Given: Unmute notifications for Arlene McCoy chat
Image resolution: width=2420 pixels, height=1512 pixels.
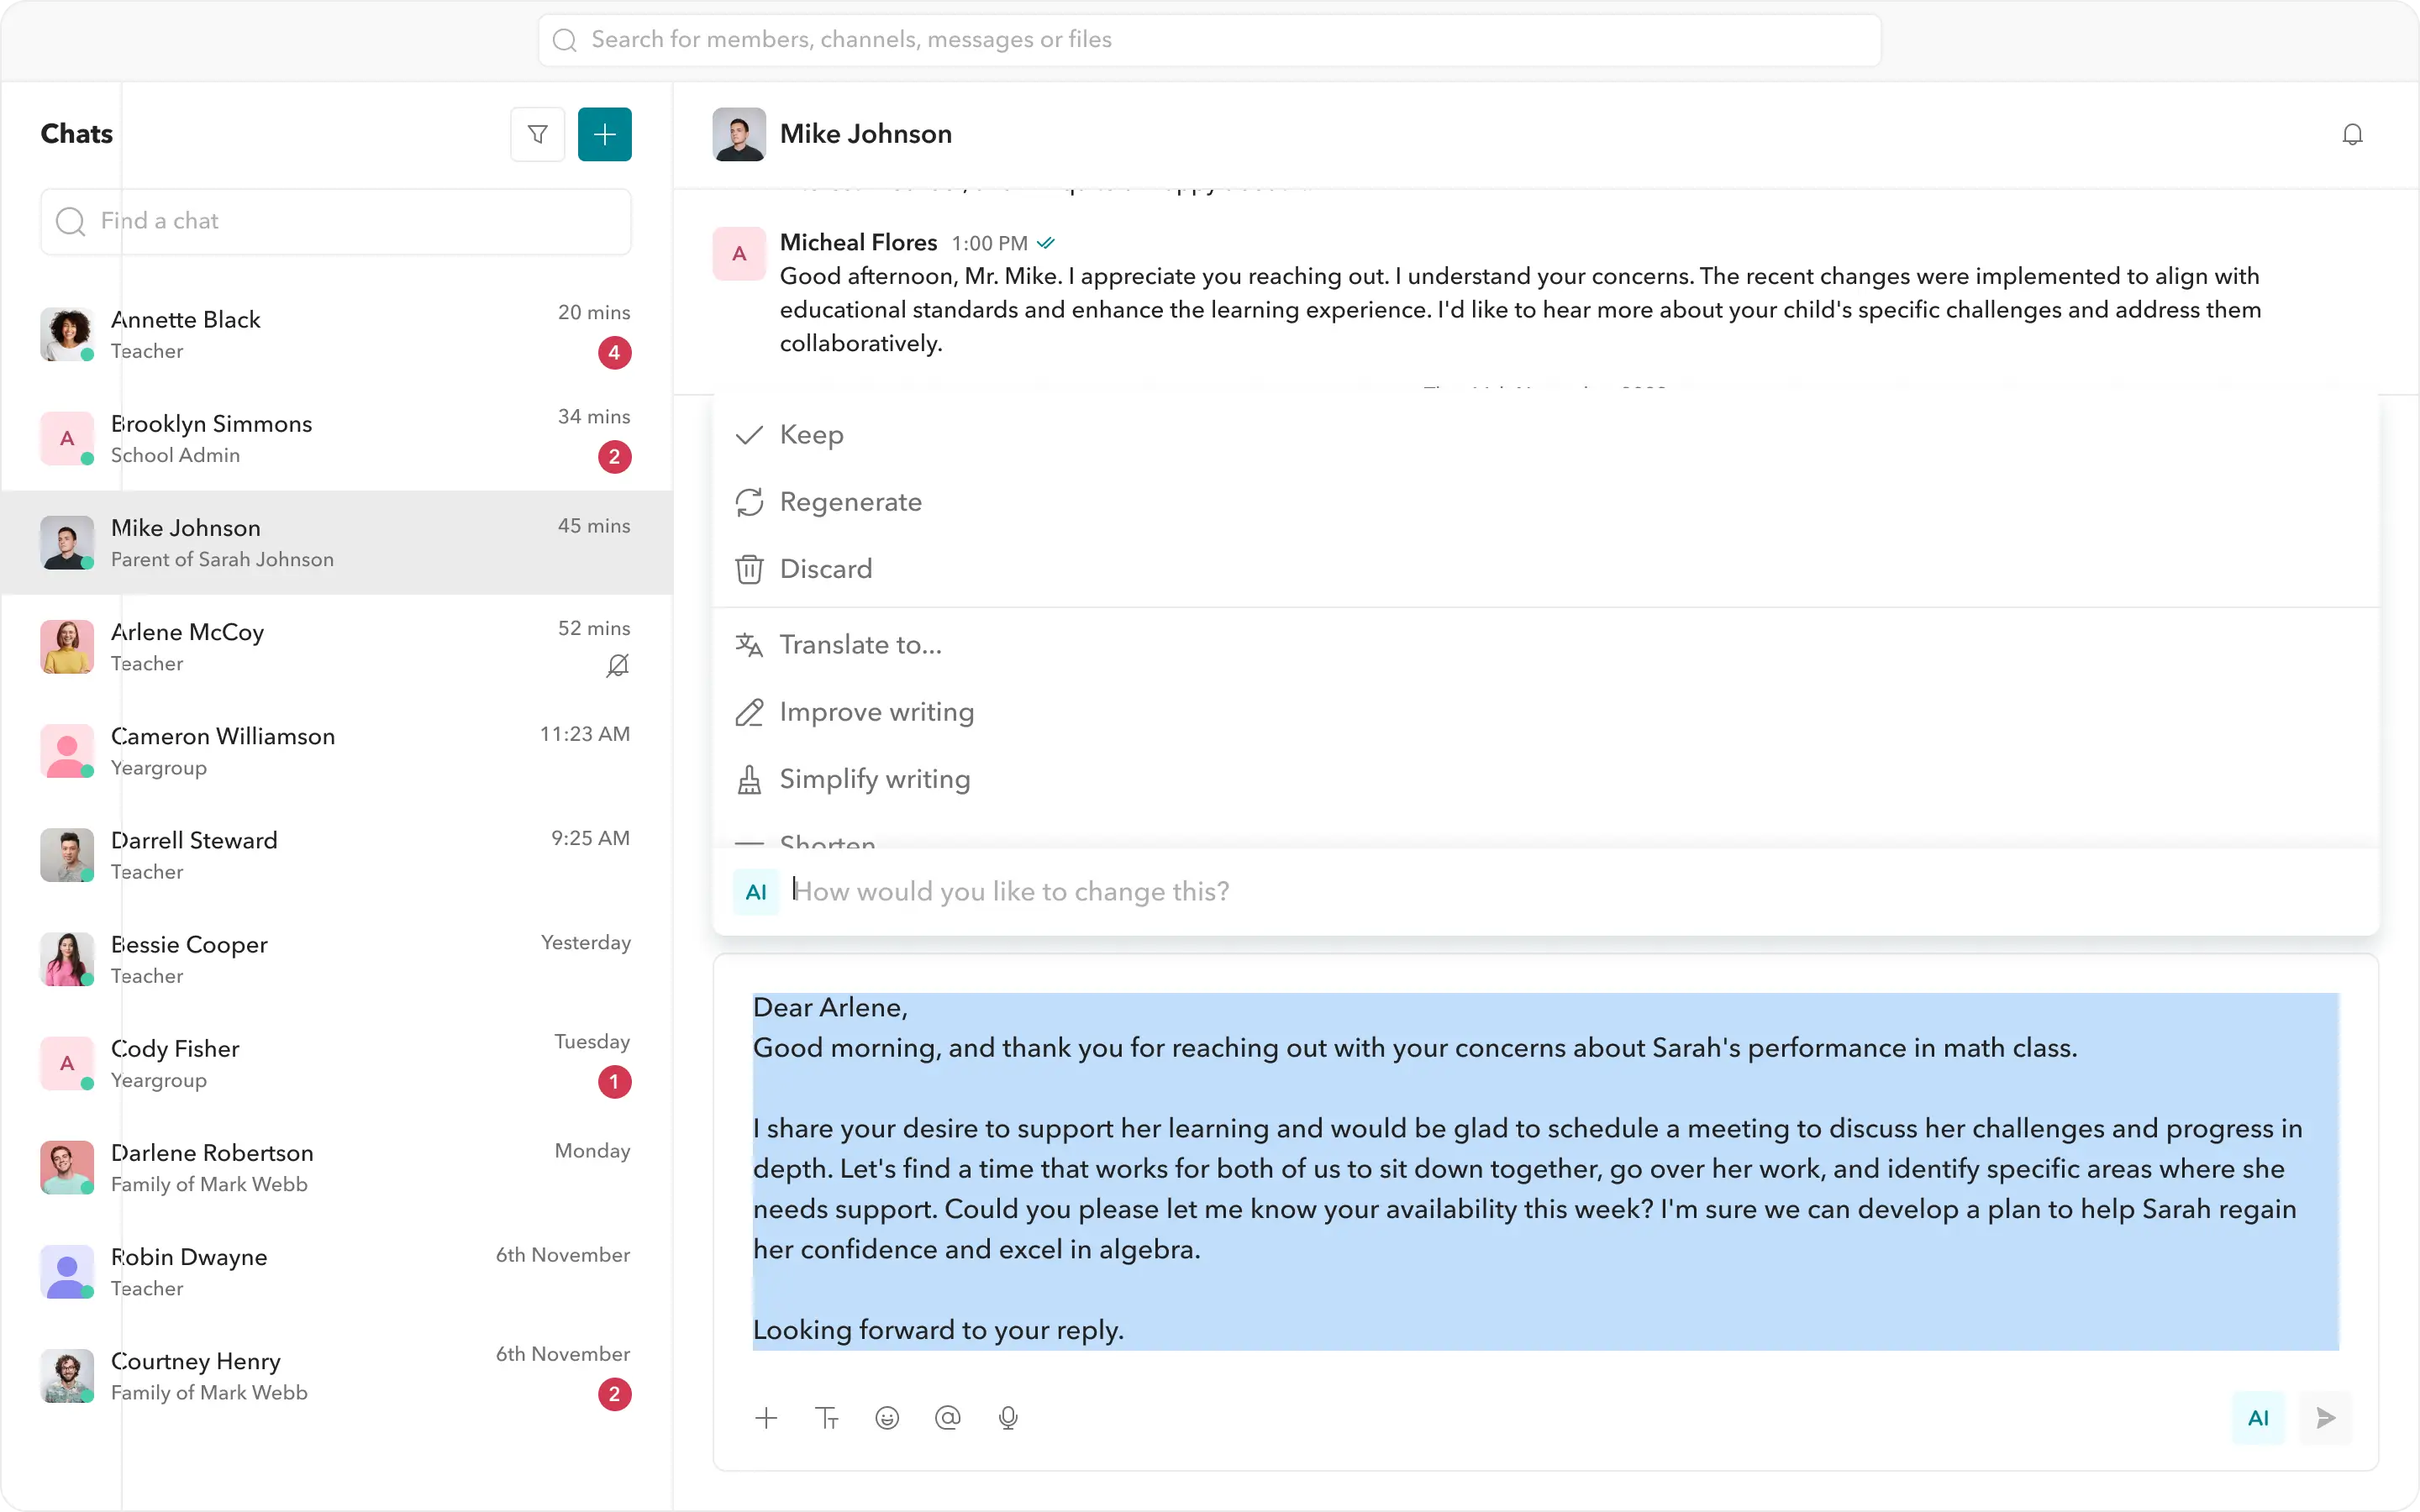Looking at the screenshot, I should (618, 665).
